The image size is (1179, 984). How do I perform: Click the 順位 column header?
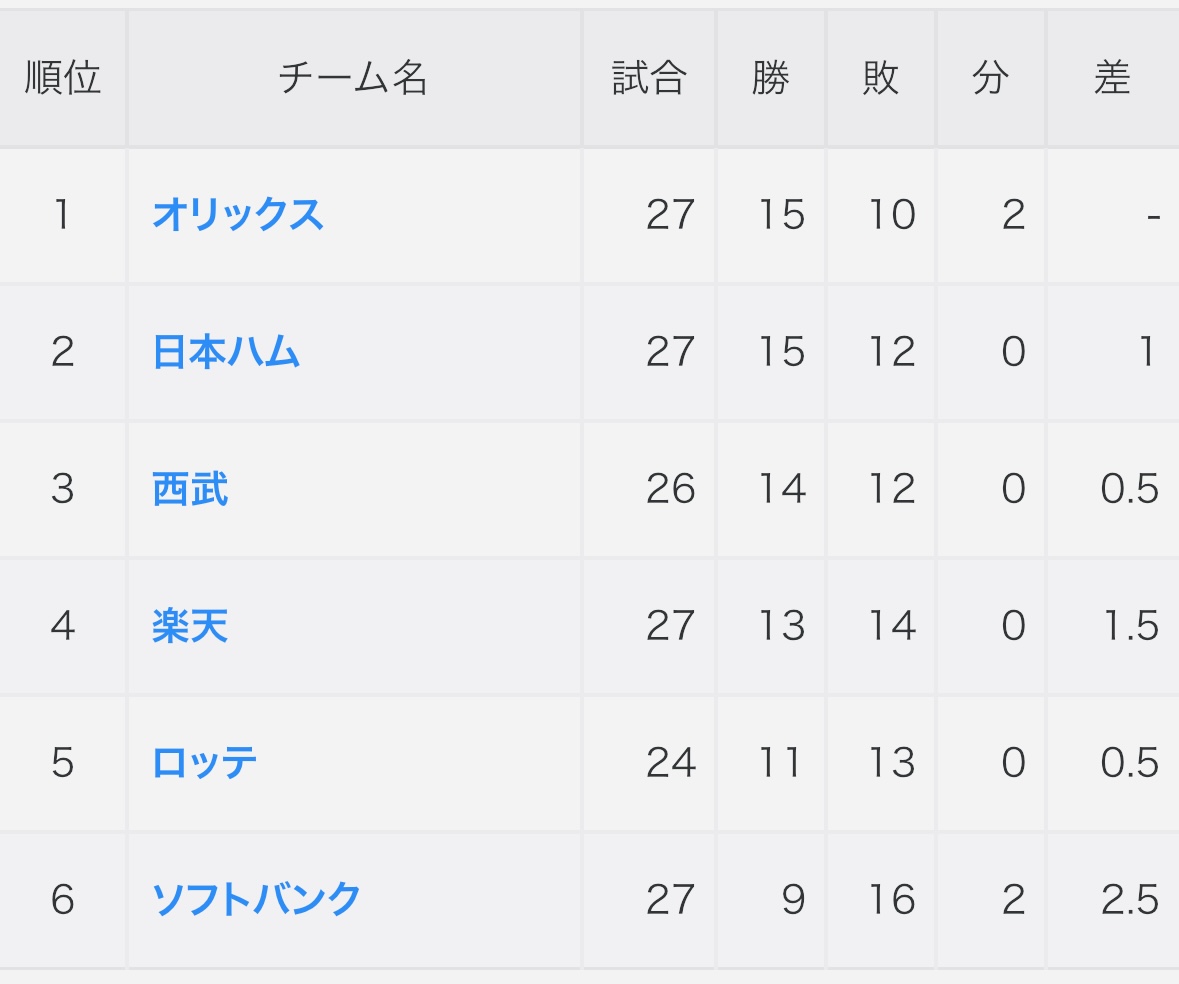pyautogui.click(x=62, y=77)
